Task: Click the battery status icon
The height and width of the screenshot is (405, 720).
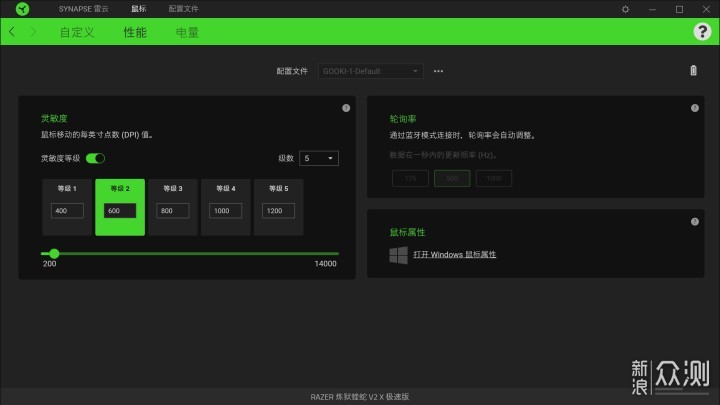Action: click(693, 70)
